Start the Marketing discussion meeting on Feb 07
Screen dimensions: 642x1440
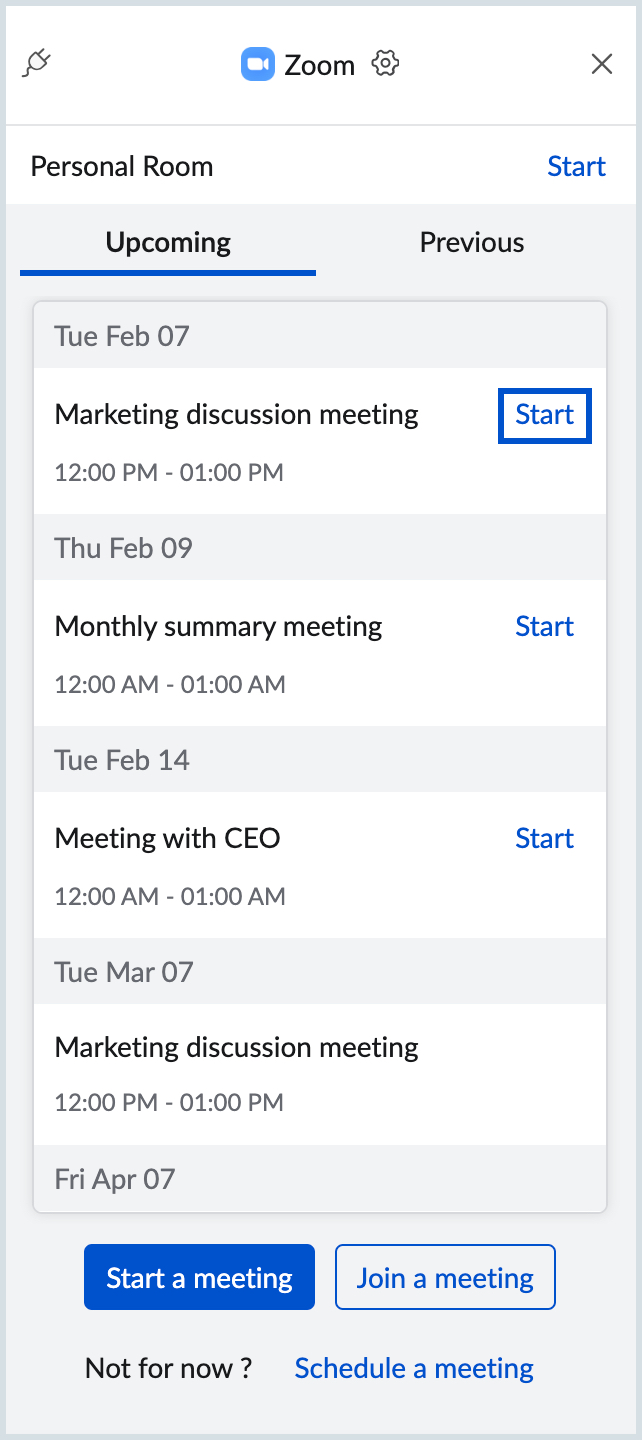pyautogui.click(x=544, y=414)
